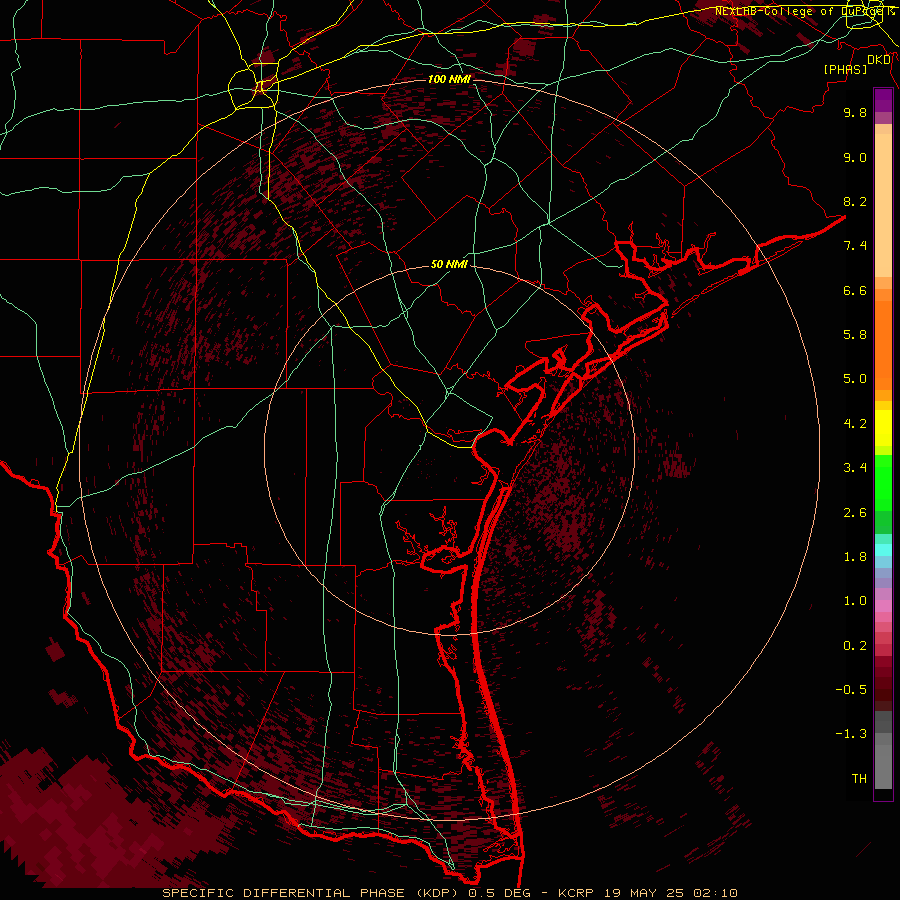The width and height of the screenshot is (900, 900).
Task: Click the '-0.5' scale value
Action: click(x=851, y=690)
